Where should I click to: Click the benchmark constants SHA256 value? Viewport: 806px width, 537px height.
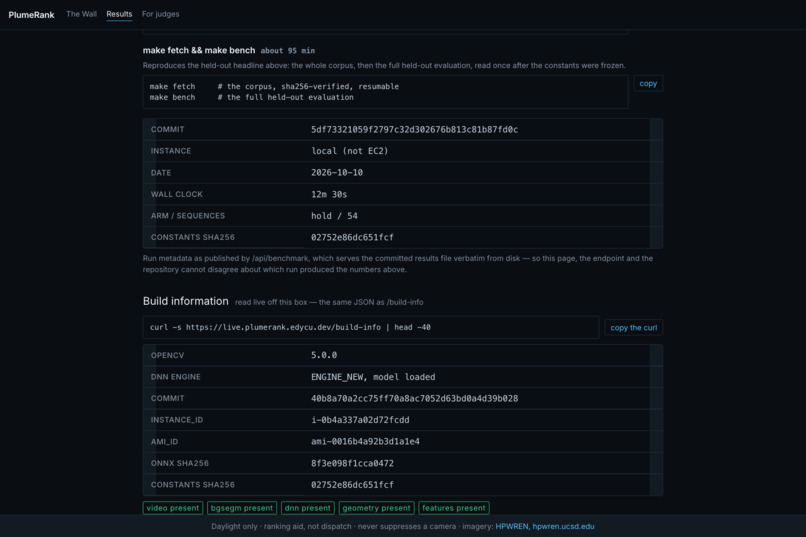[352, 237]
